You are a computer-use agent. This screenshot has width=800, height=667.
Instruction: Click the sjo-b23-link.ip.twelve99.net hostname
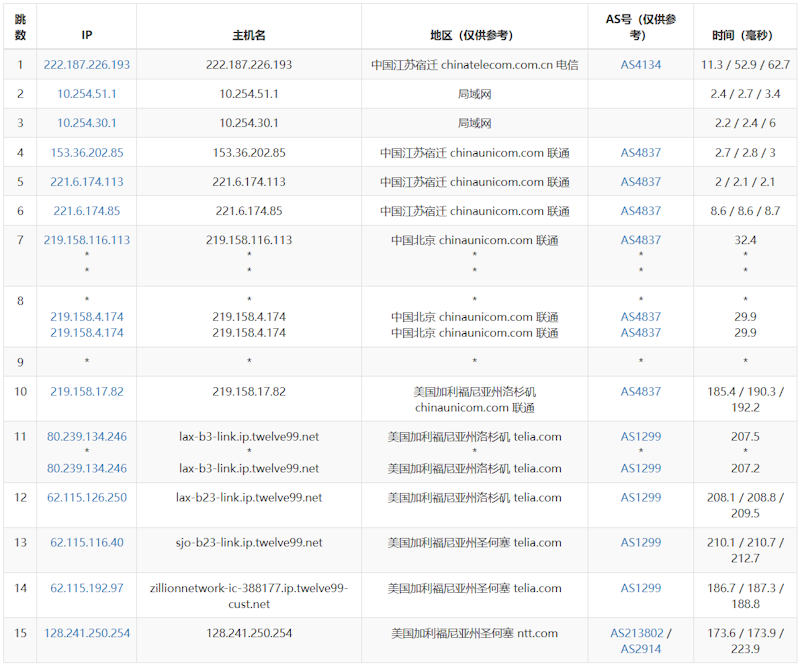pos(249,542)
